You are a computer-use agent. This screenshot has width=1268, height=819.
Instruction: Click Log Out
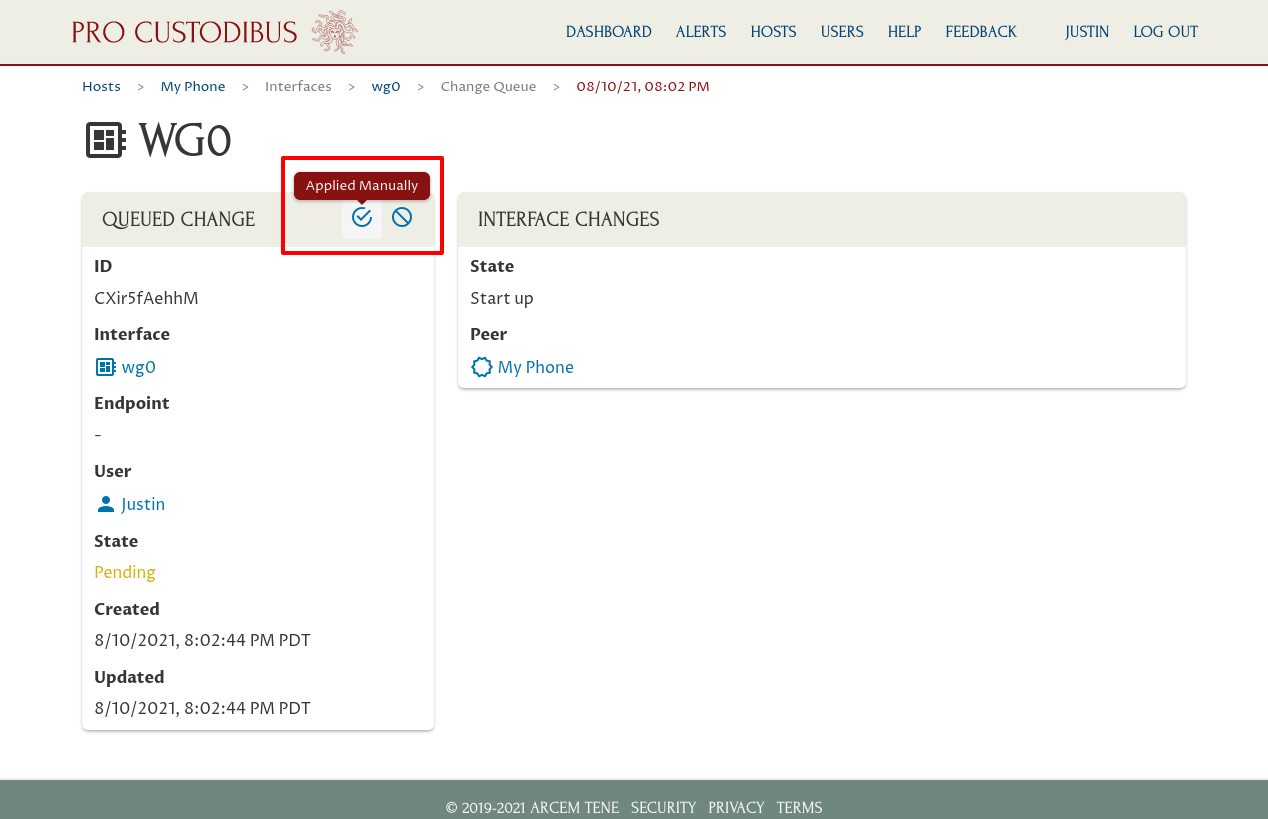click(1165, 32)
